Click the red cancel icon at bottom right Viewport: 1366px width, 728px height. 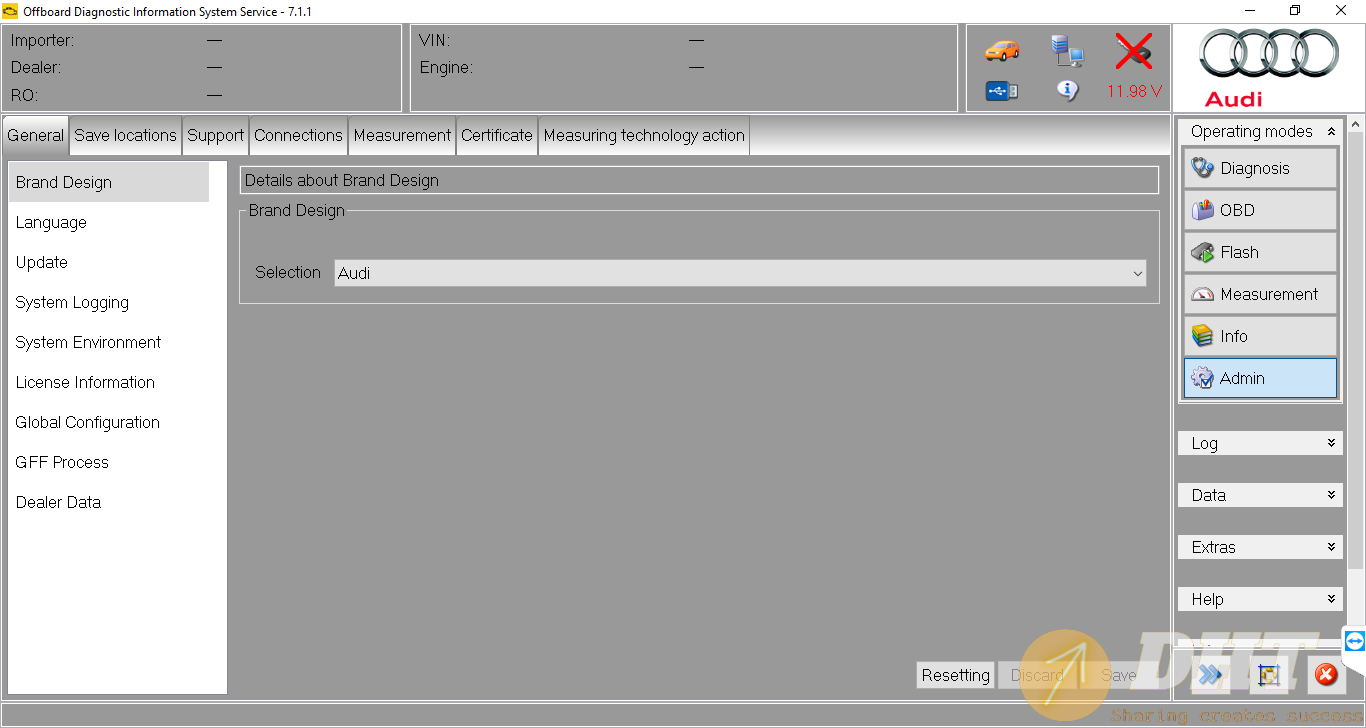pyautogui.click(x=1326, y=675)
